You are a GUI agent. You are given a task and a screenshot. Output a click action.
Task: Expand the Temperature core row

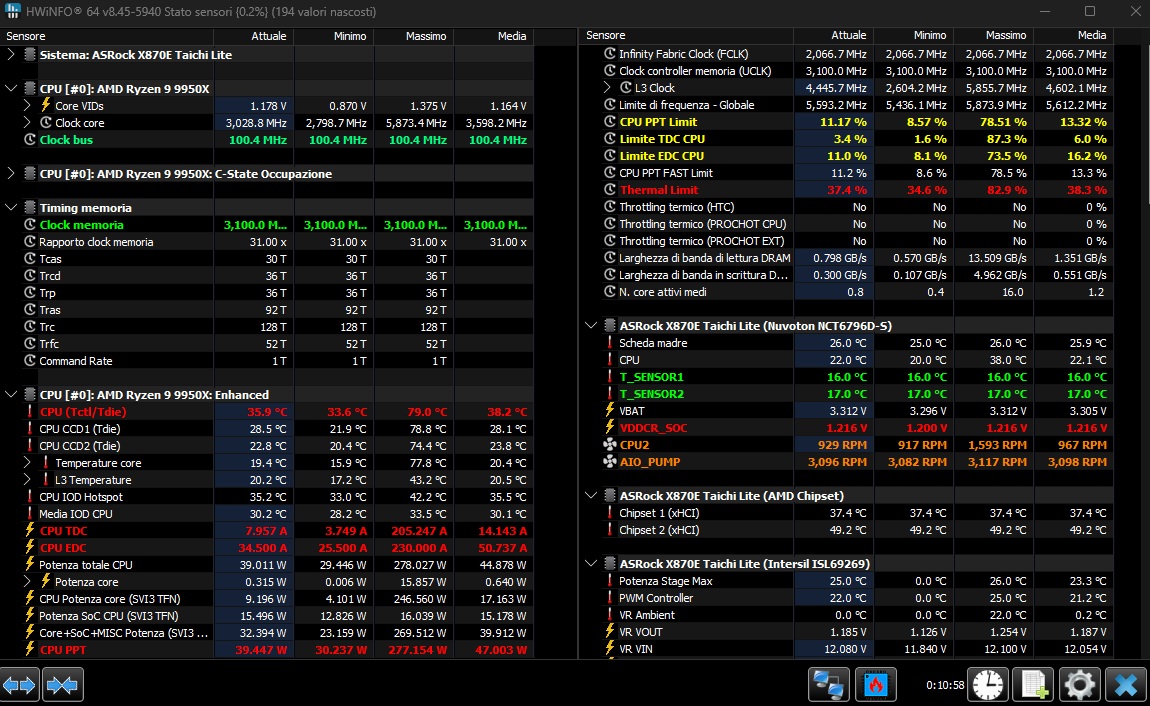[27, 462]
